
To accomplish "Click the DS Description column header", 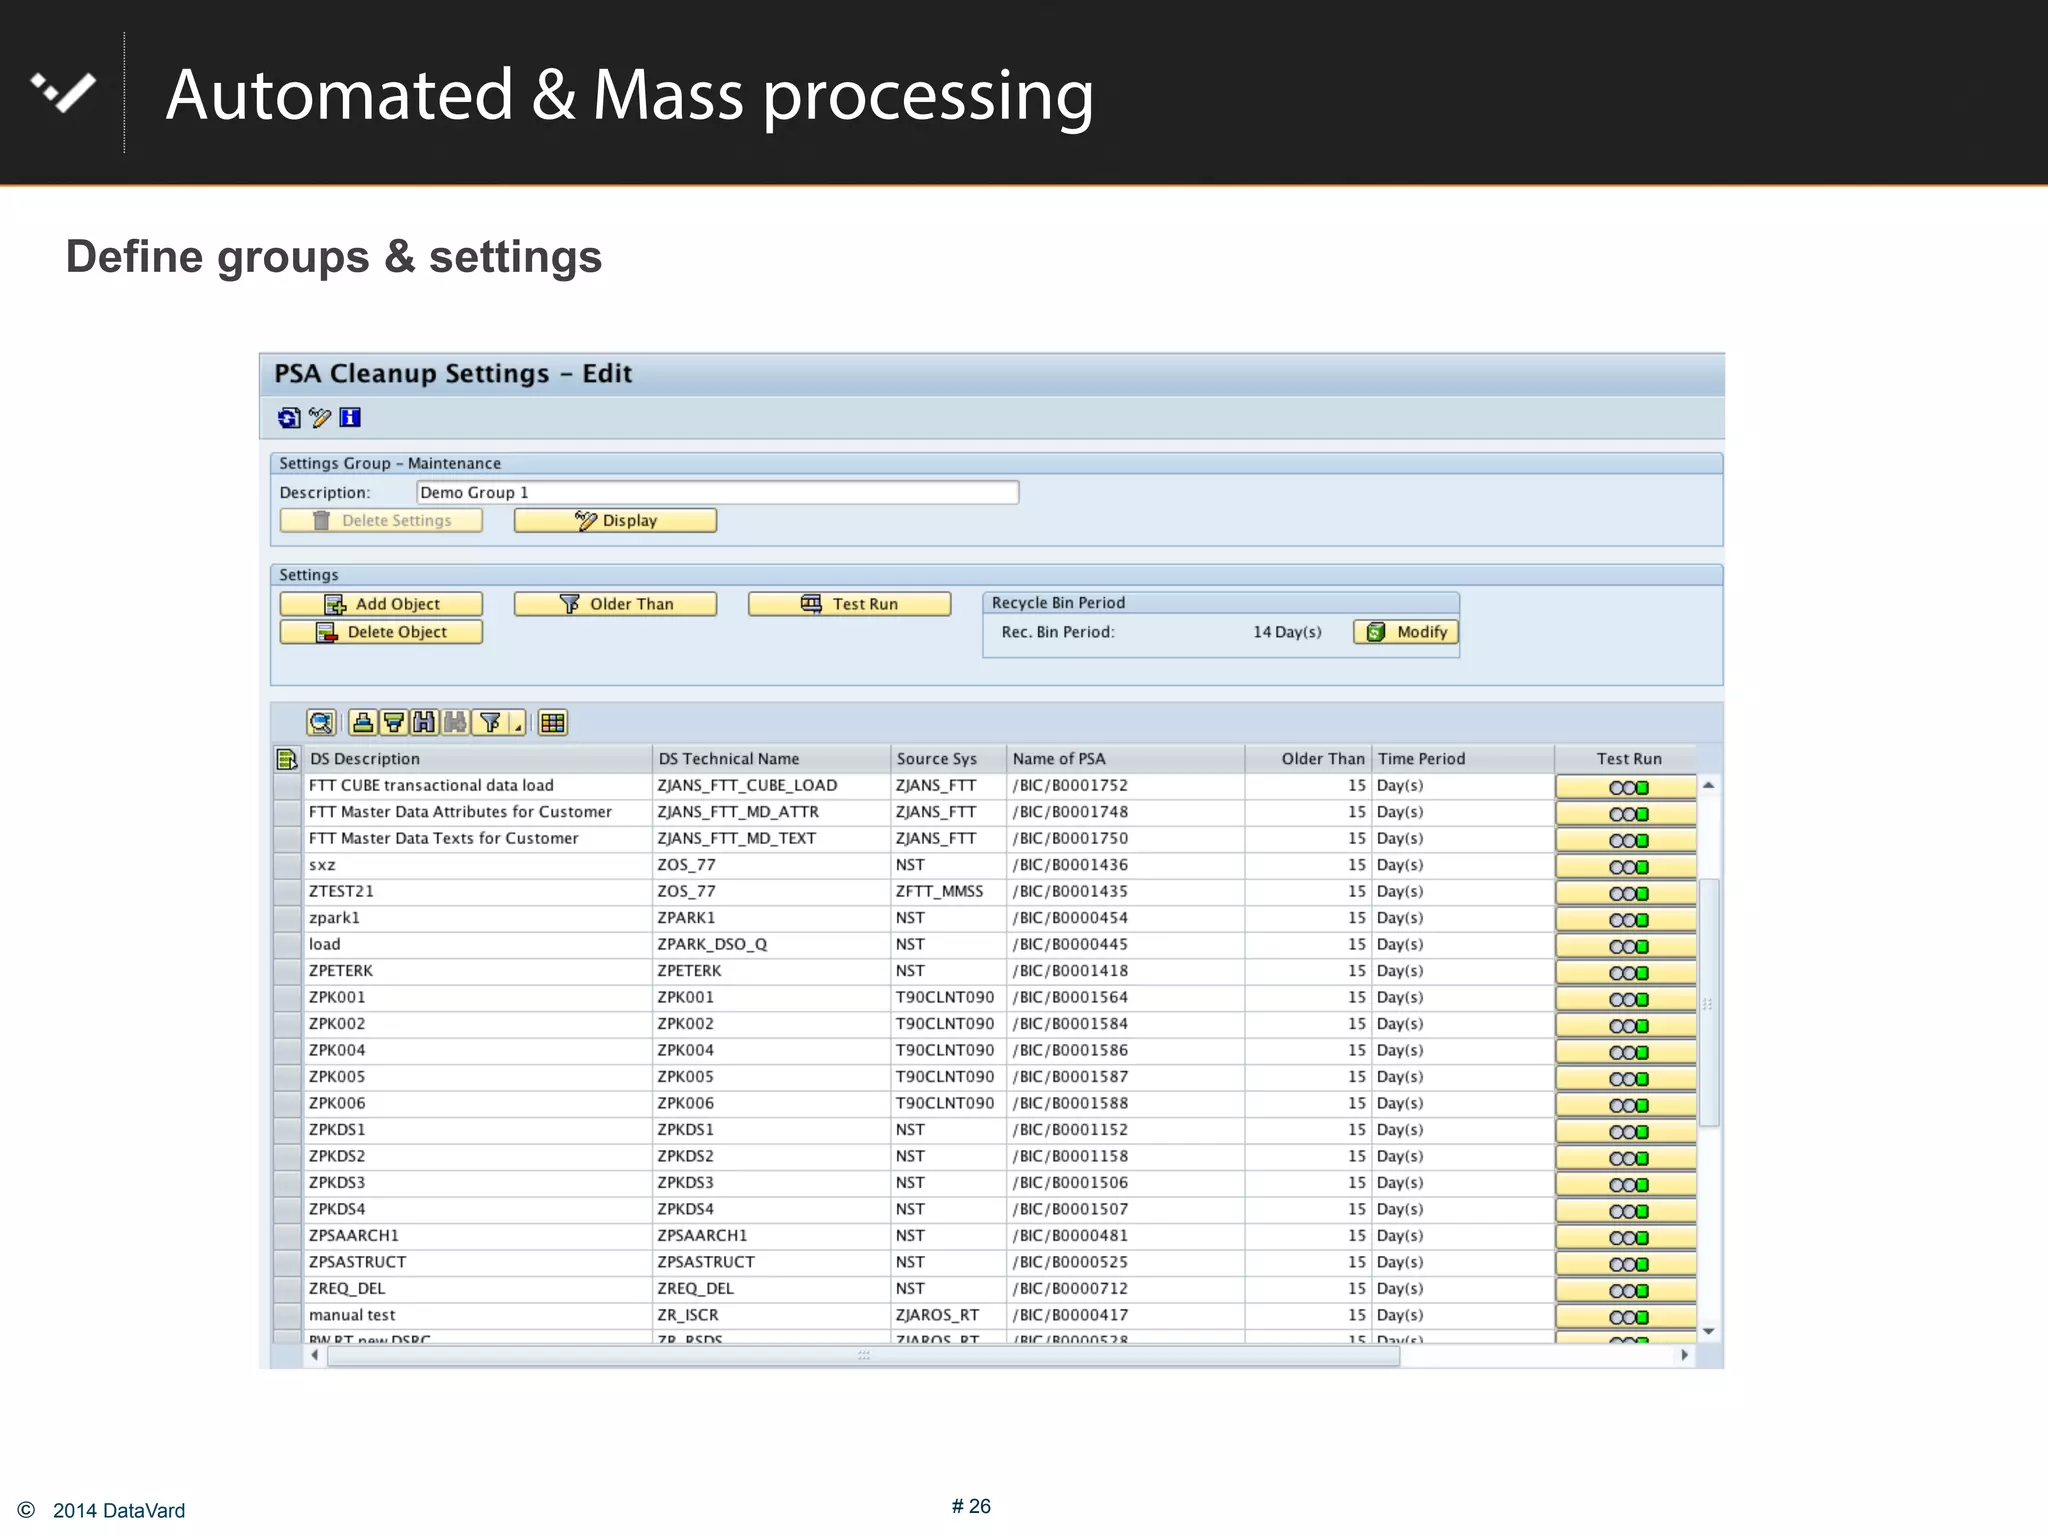I will pos(478,759).
